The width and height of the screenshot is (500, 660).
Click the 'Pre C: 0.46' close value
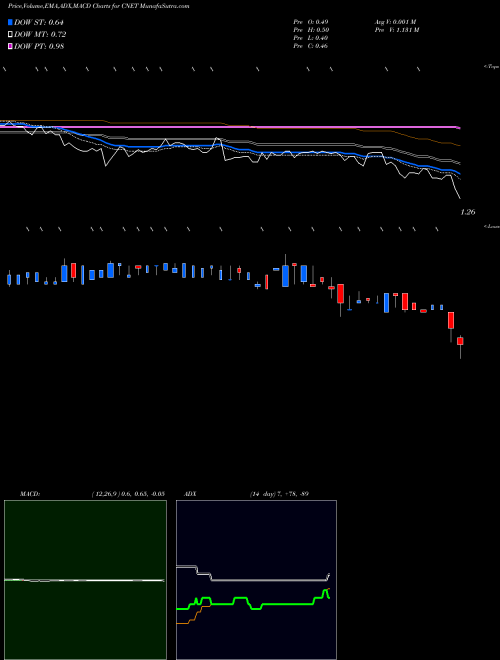(x=311, y=46)
